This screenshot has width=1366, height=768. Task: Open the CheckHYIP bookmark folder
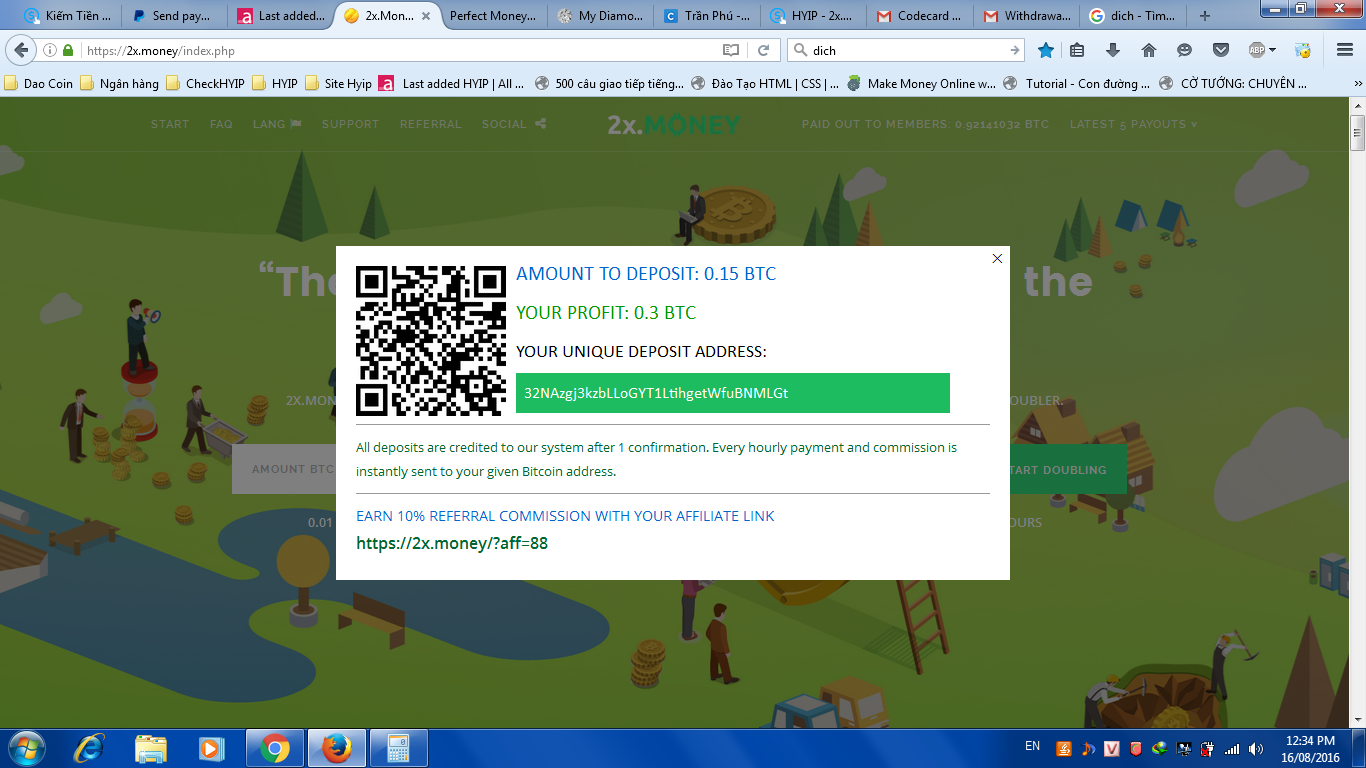[x=205, y=84]
